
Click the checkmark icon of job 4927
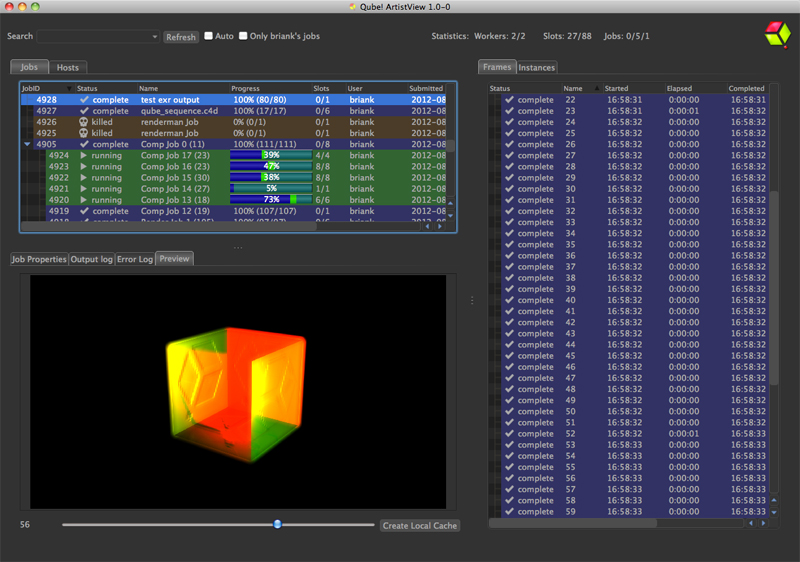[x=84, y=111]
